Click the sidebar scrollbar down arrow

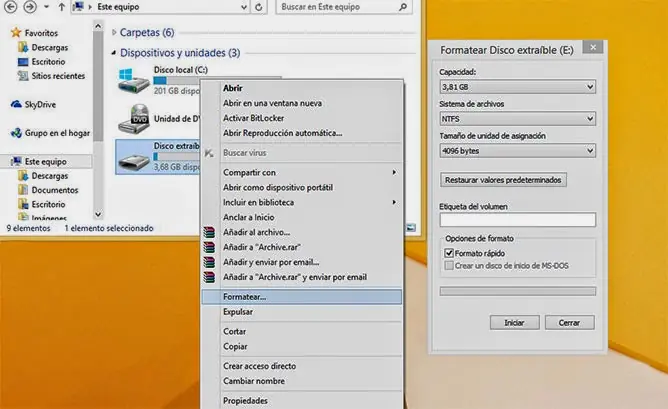click(x=98, y=214)
